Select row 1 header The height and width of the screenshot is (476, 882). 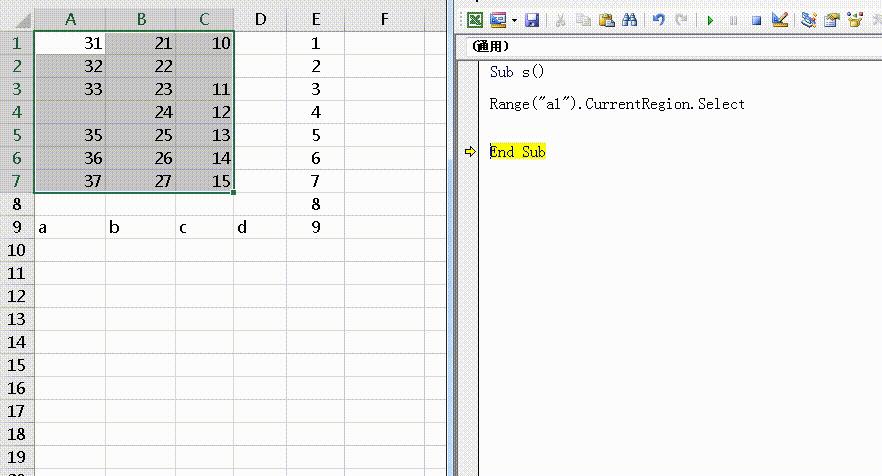coord(17,43)
